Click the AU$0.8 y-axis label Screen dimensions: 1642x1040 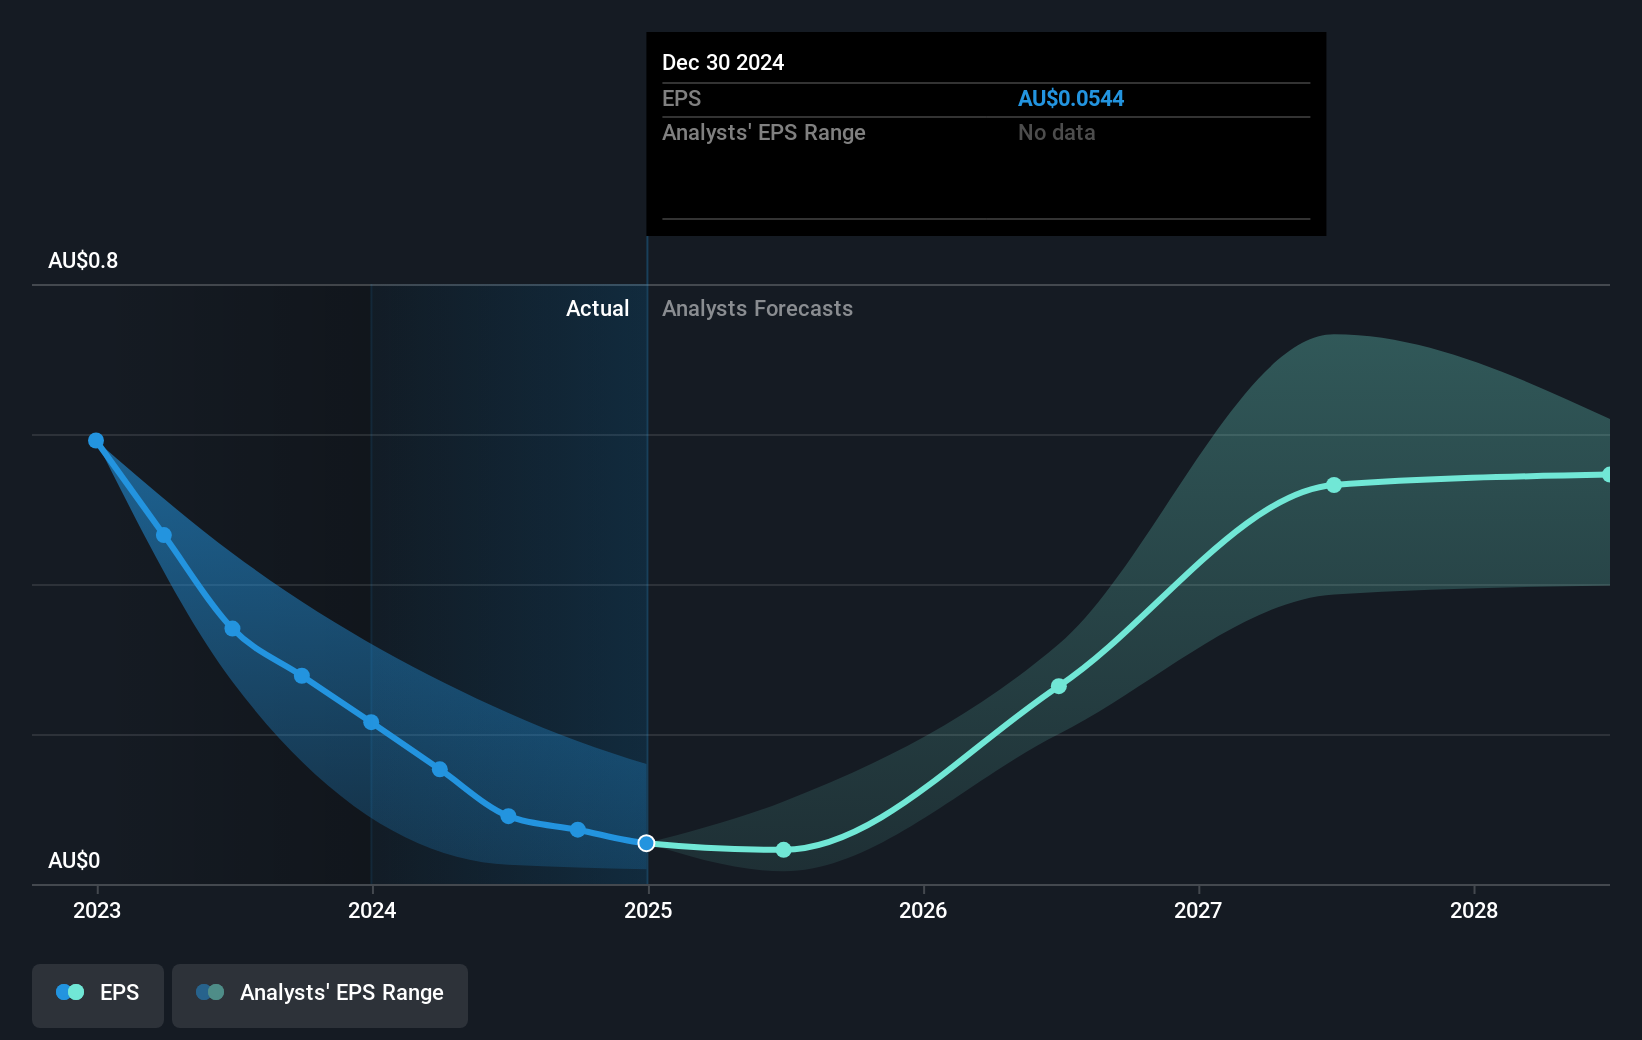[83, 261]
